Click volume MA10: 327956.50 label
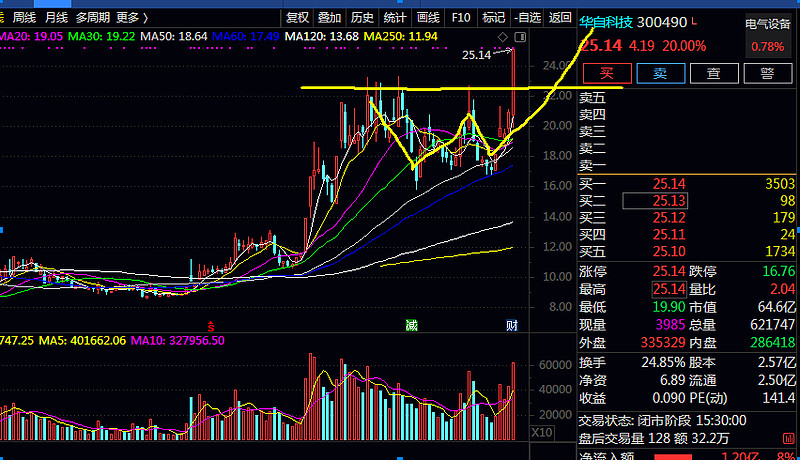The width and height of the screenshot is (800, 460). (178, 341)
